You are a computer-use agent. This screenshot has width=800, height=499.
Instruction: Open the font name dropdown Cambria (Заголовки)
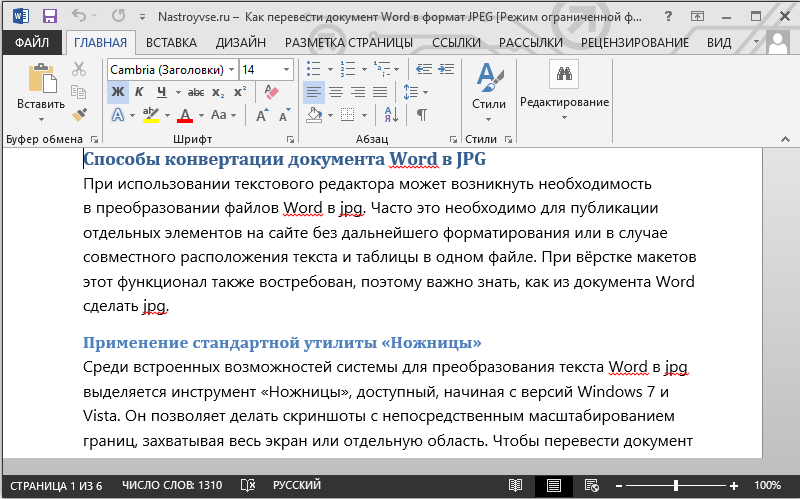point(231,70)
